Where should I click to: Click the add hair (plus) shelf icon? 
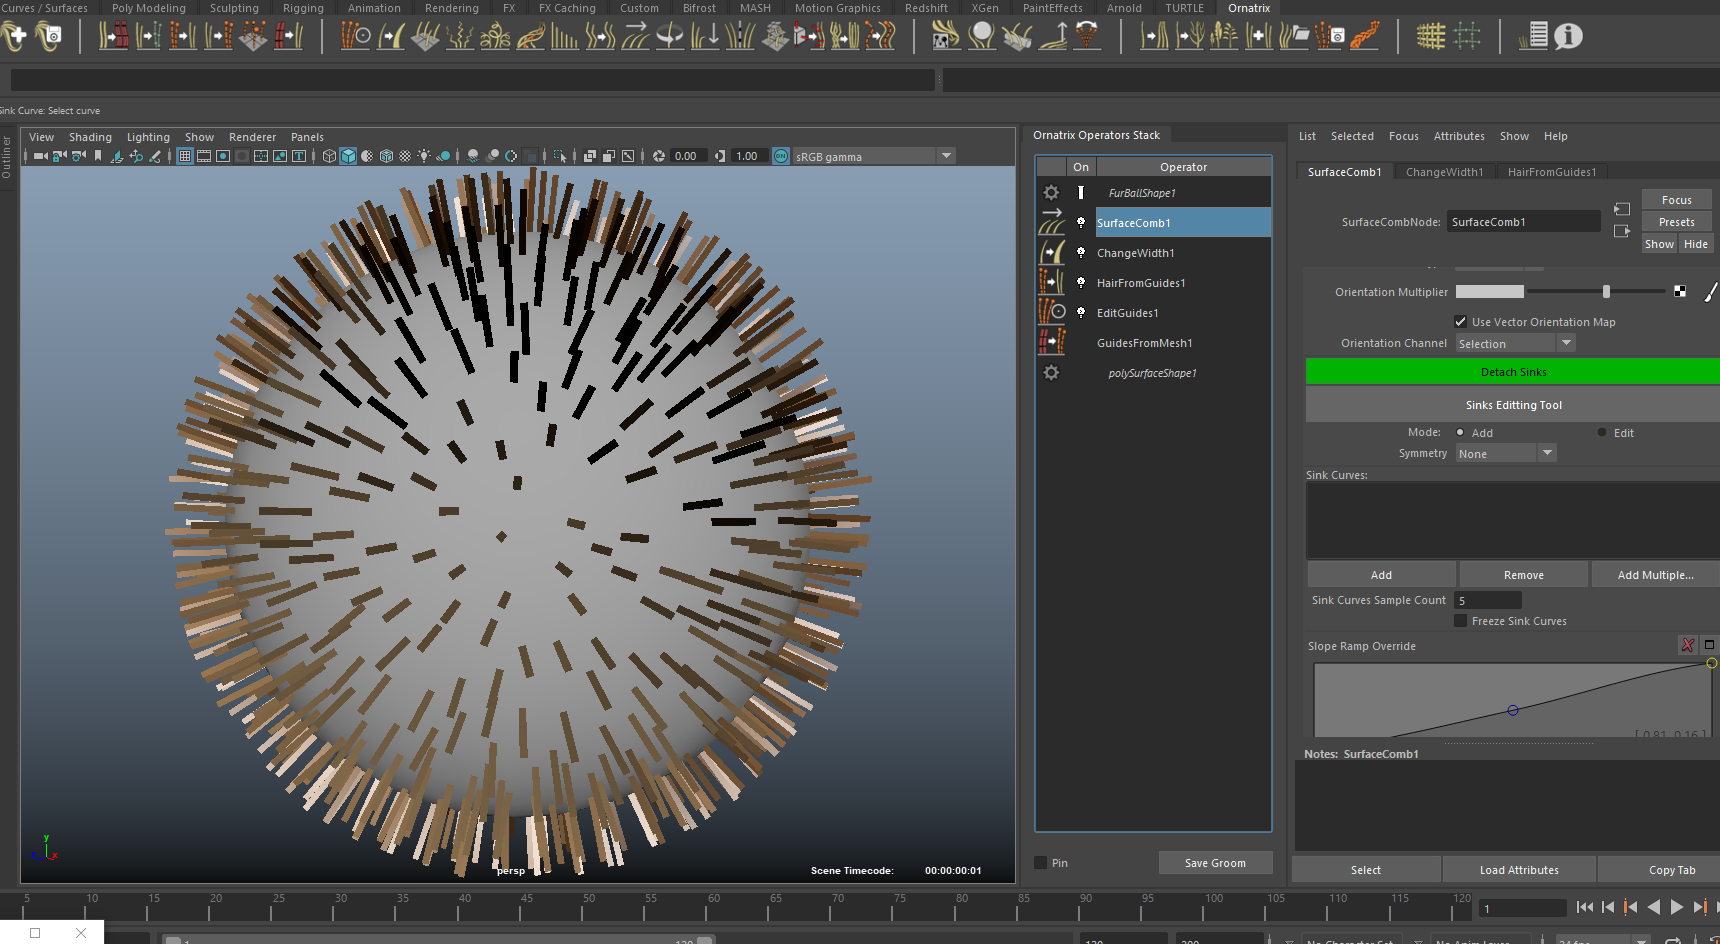[x=15, y=37]
